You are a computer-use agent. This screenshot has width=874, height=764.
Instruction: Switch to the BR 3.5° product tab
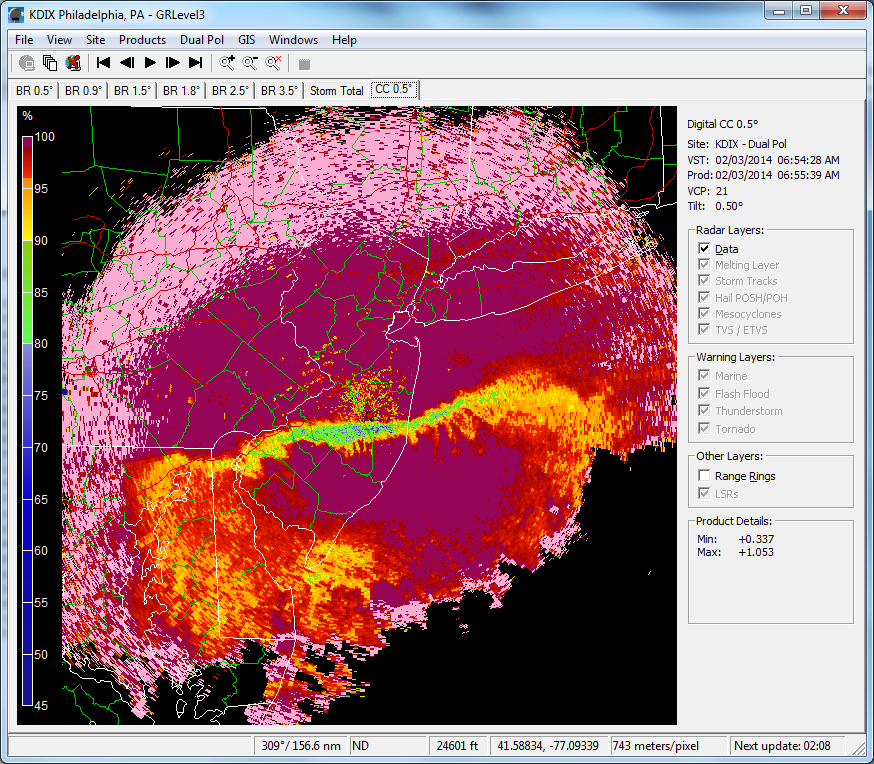click(x=279, y=90)
